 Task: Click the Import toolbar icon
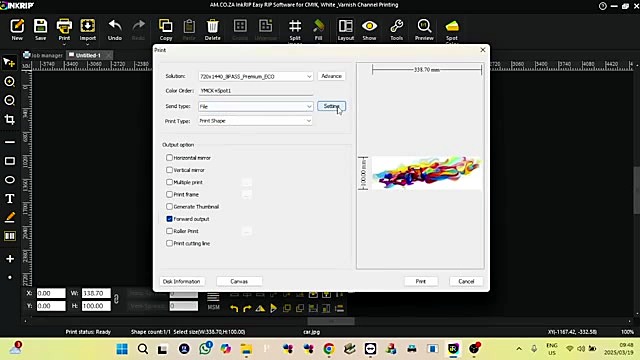(87, 29)
